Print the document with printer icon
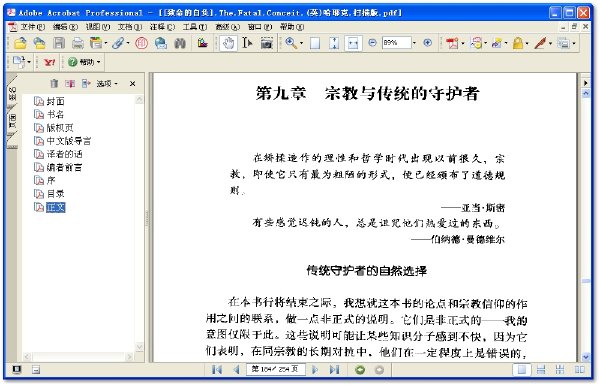The width and height of the screenshot is (600, 386). click(x=78, y=43)
